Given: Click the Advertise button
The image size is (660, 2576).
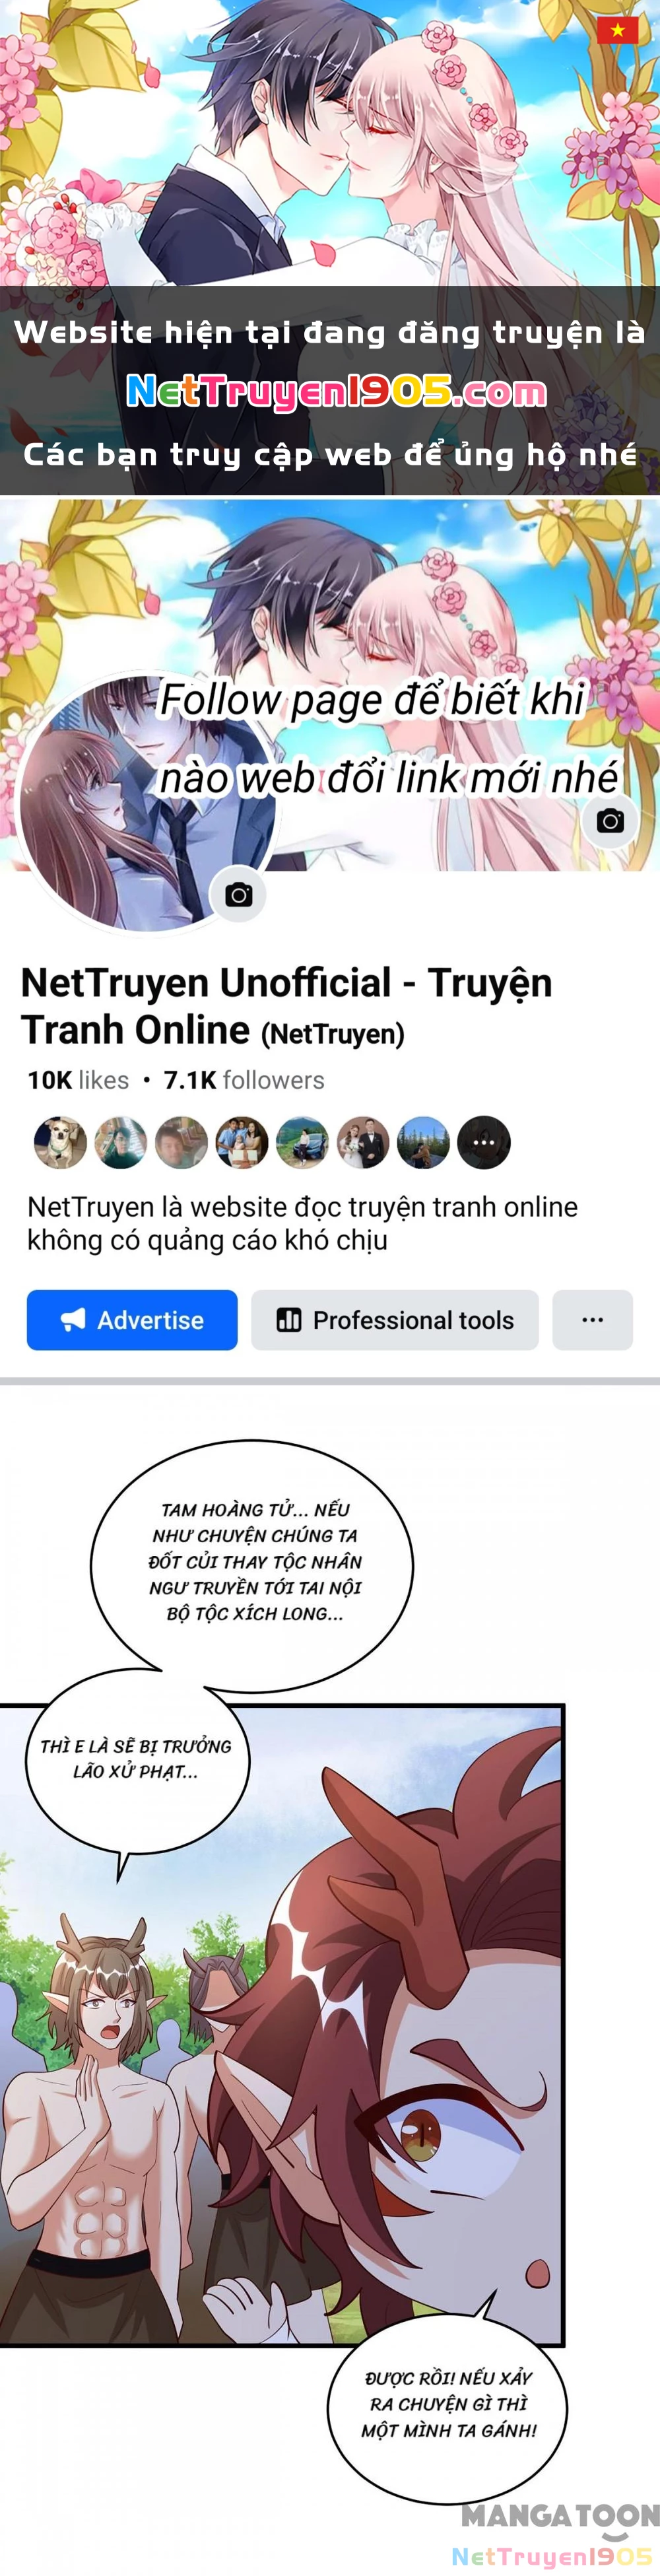Looking at the screenshot, I should pyautogui.click(x=132, y=1320).
